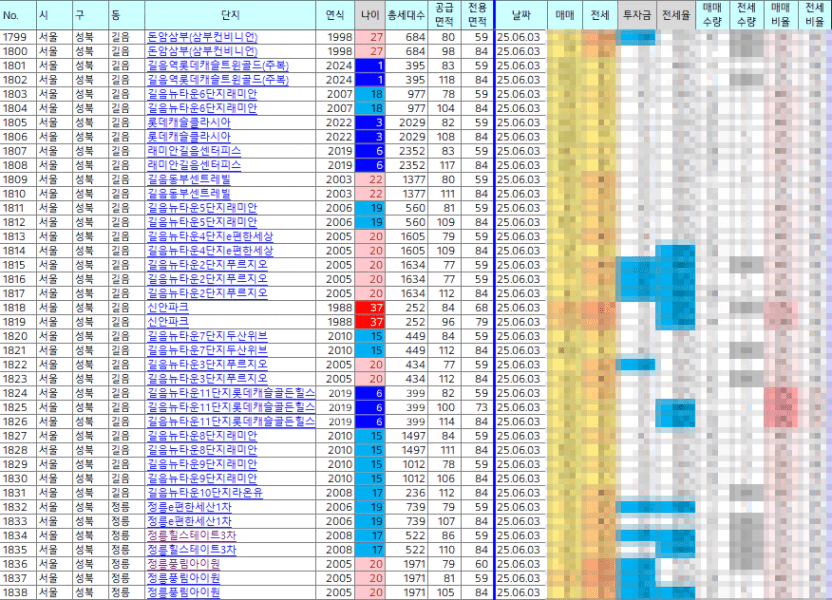Screen dimensions: 832x600
Task: Open 길음뉴타운5단지래미안 link in row 1812
Action: point(202,222)
